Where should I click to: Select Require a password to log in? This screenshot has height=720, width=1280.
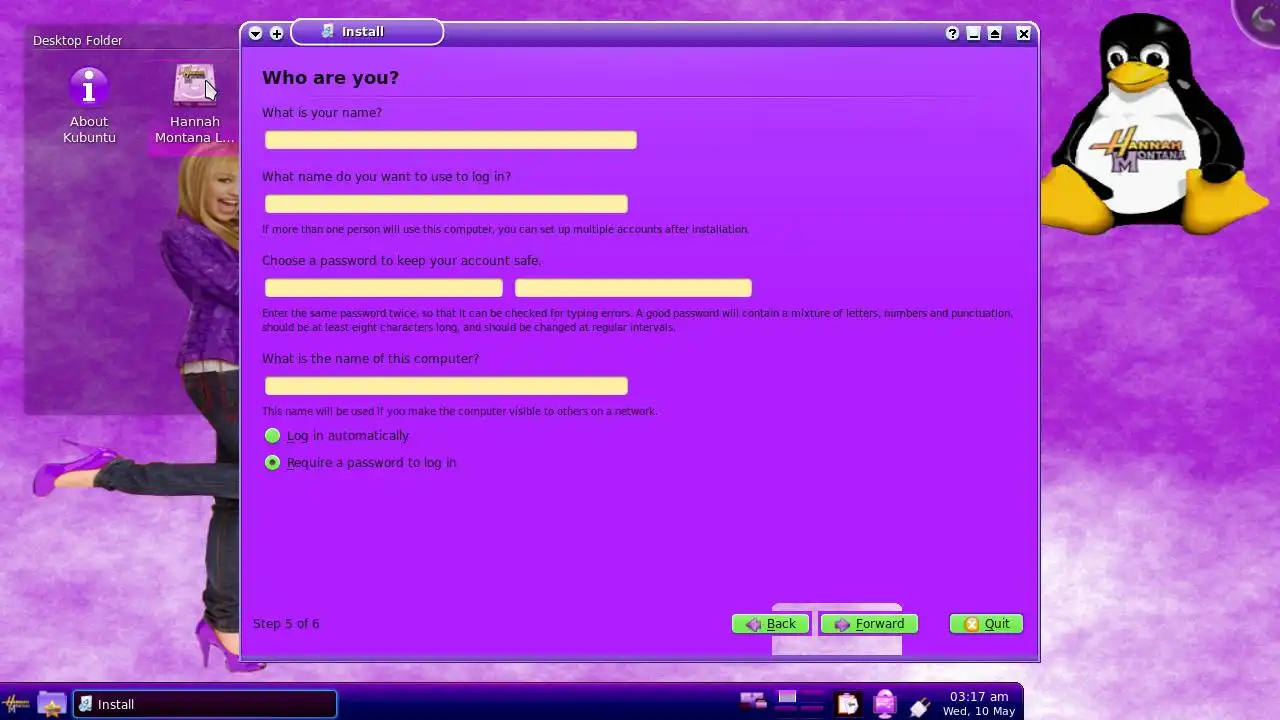pyautogui.click(x=360, y=463)
